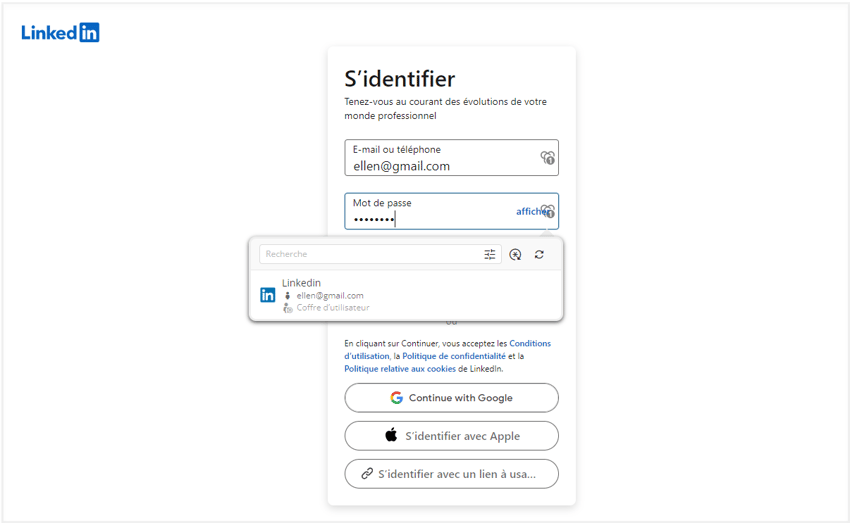
Task: Open the password generator icon in the popup
Action: tap(515, 254)
